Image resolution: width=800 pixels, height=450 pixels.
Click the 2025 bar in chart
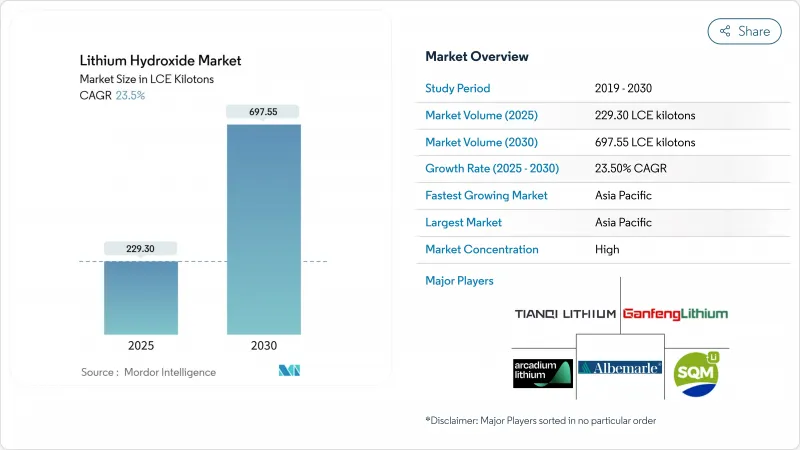(x=140, y=297)
